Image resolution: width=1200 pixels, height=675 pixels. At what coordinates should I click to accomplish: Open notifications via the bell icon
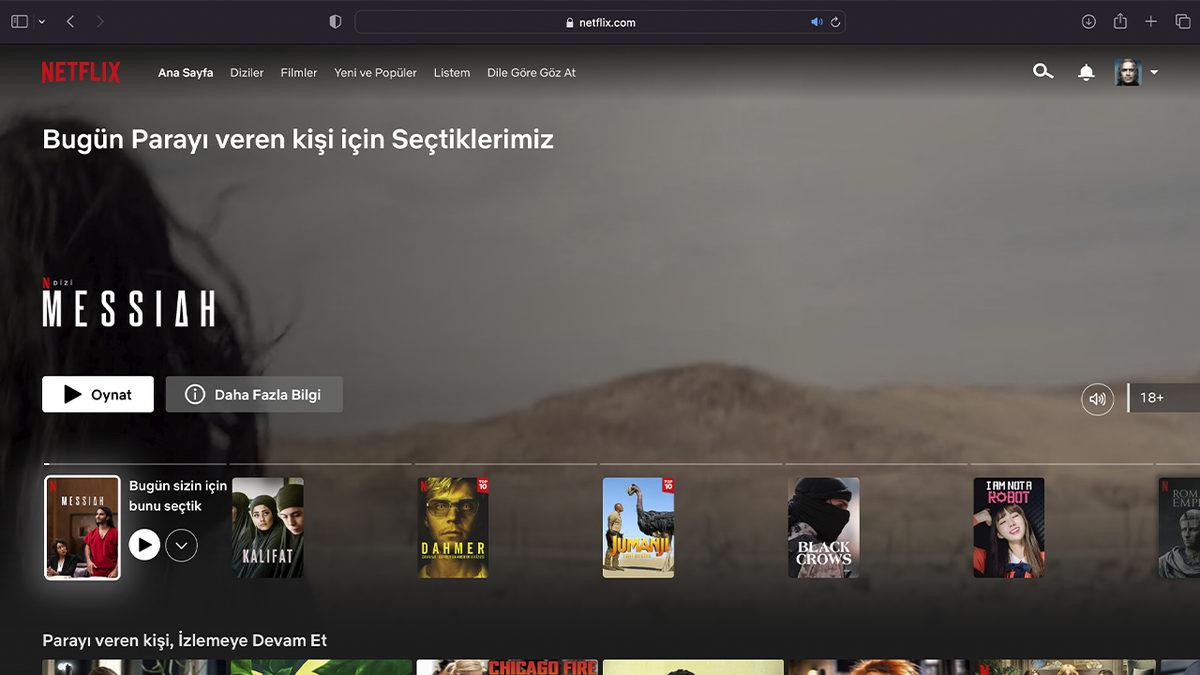coord(1085,72)
